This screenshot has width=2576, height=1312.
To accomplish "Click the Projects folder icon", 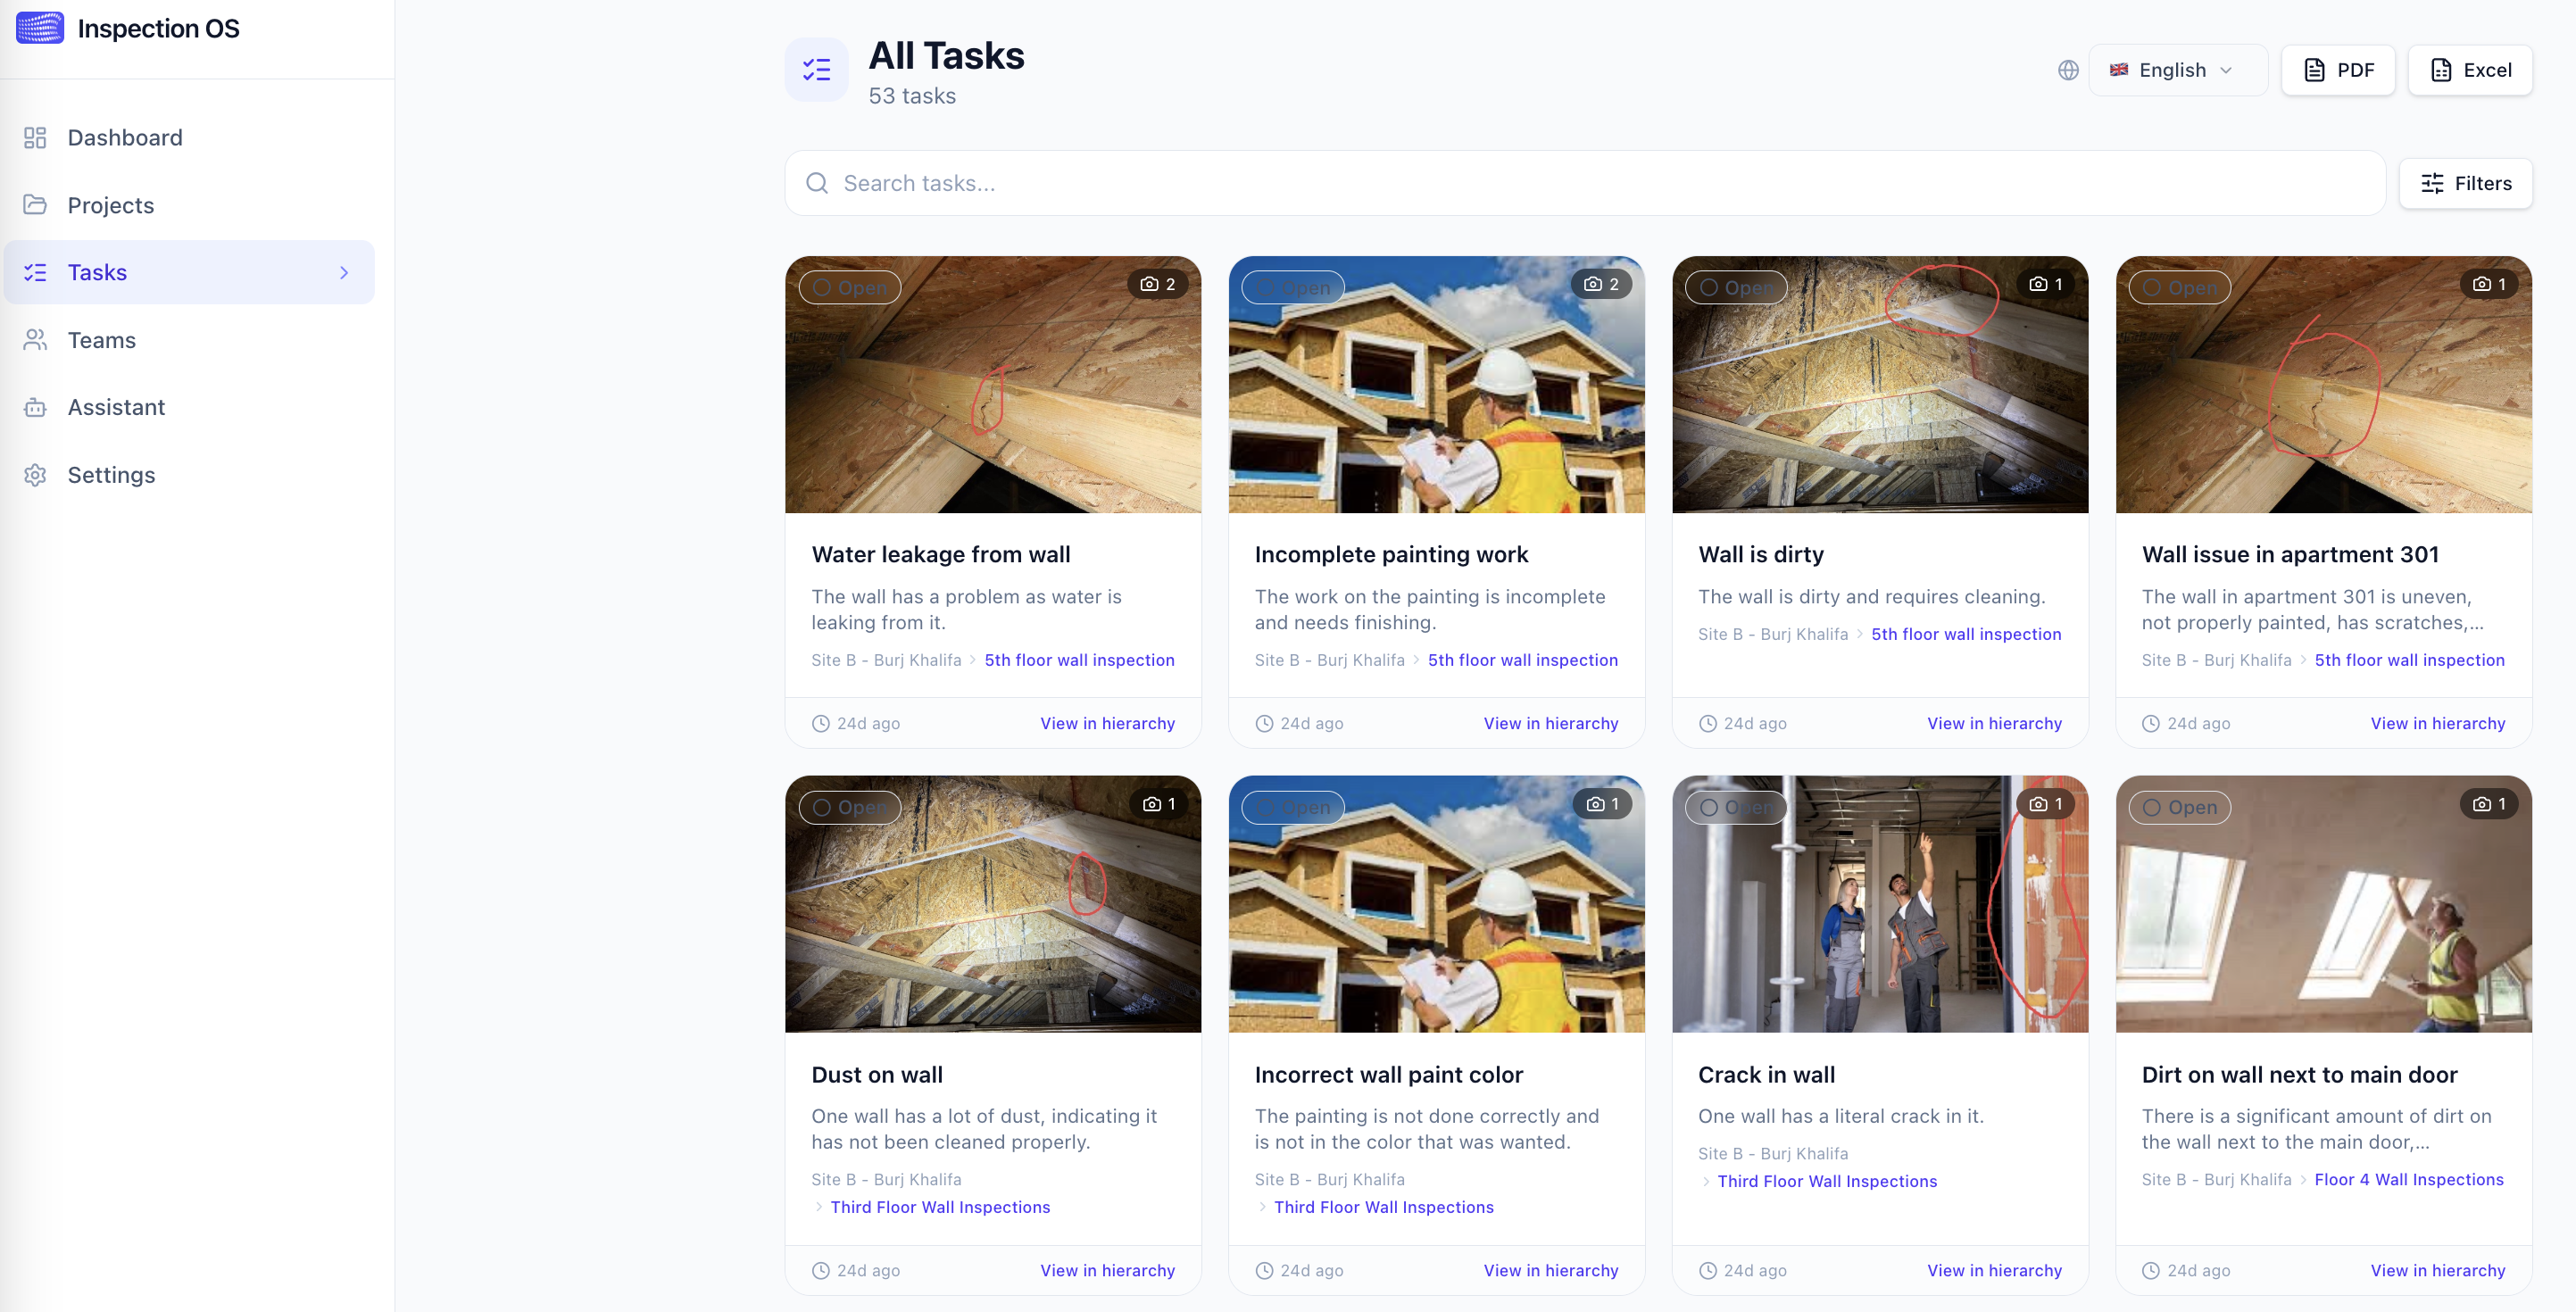I will tap(35, 205).
